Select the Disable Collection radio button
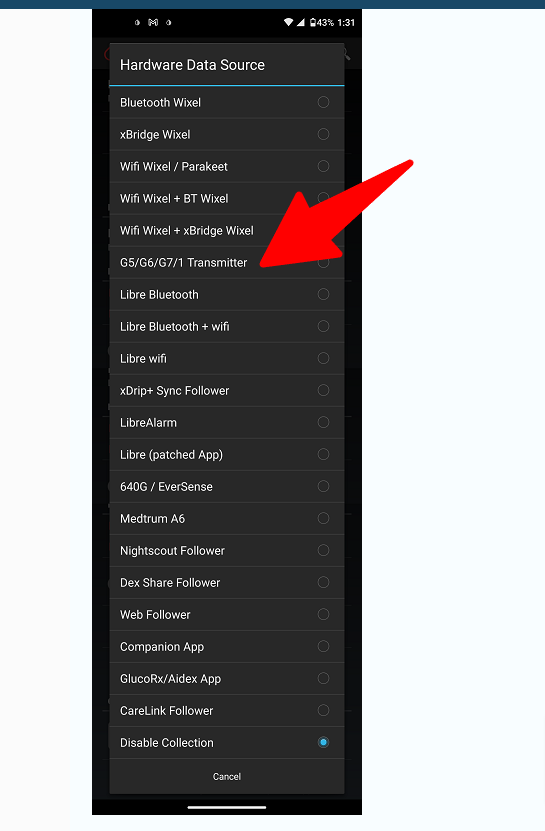Viewport: 545px width, 831px height. tap(323, 742)
